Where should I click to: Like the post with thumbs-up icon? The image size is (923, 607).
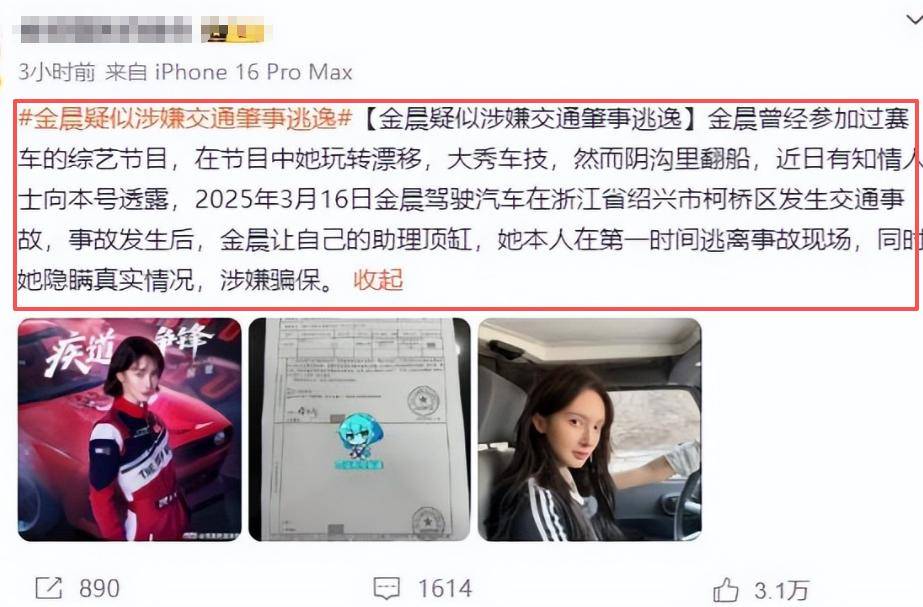click(725, 589)
